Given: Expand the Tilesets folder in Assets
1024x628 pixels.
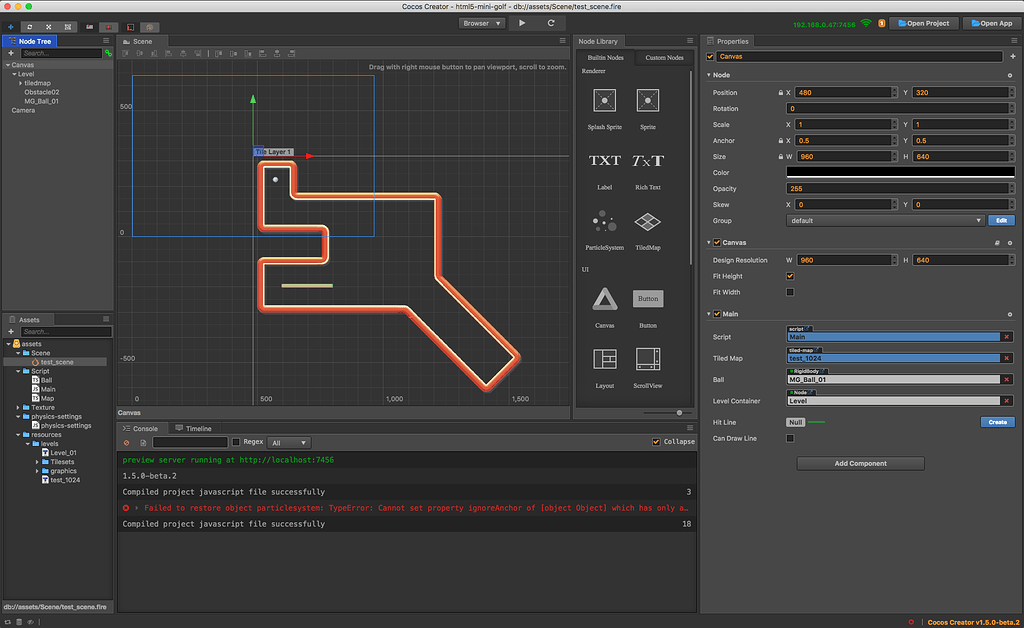Looking at the screenshot, I should pos(37,462).
